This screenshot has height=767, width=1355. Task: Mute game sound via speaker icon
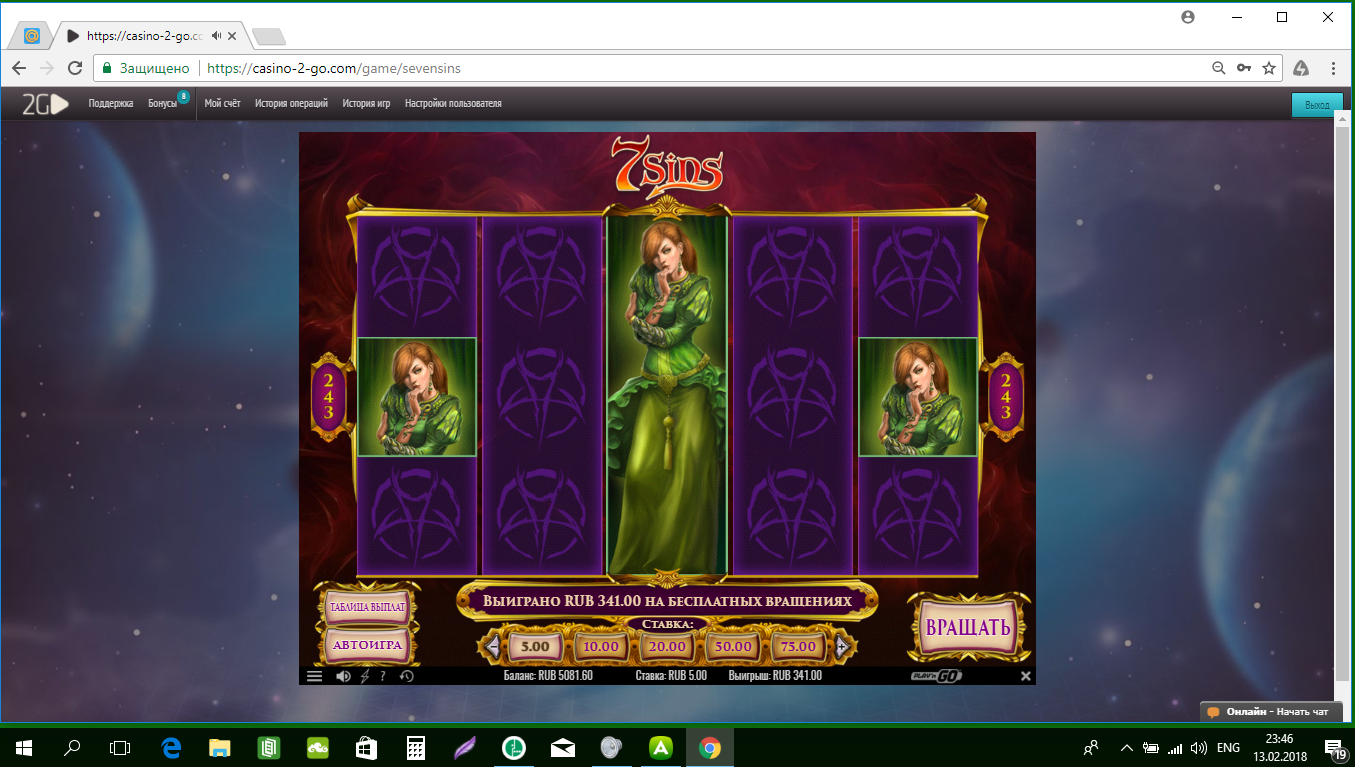343,676
